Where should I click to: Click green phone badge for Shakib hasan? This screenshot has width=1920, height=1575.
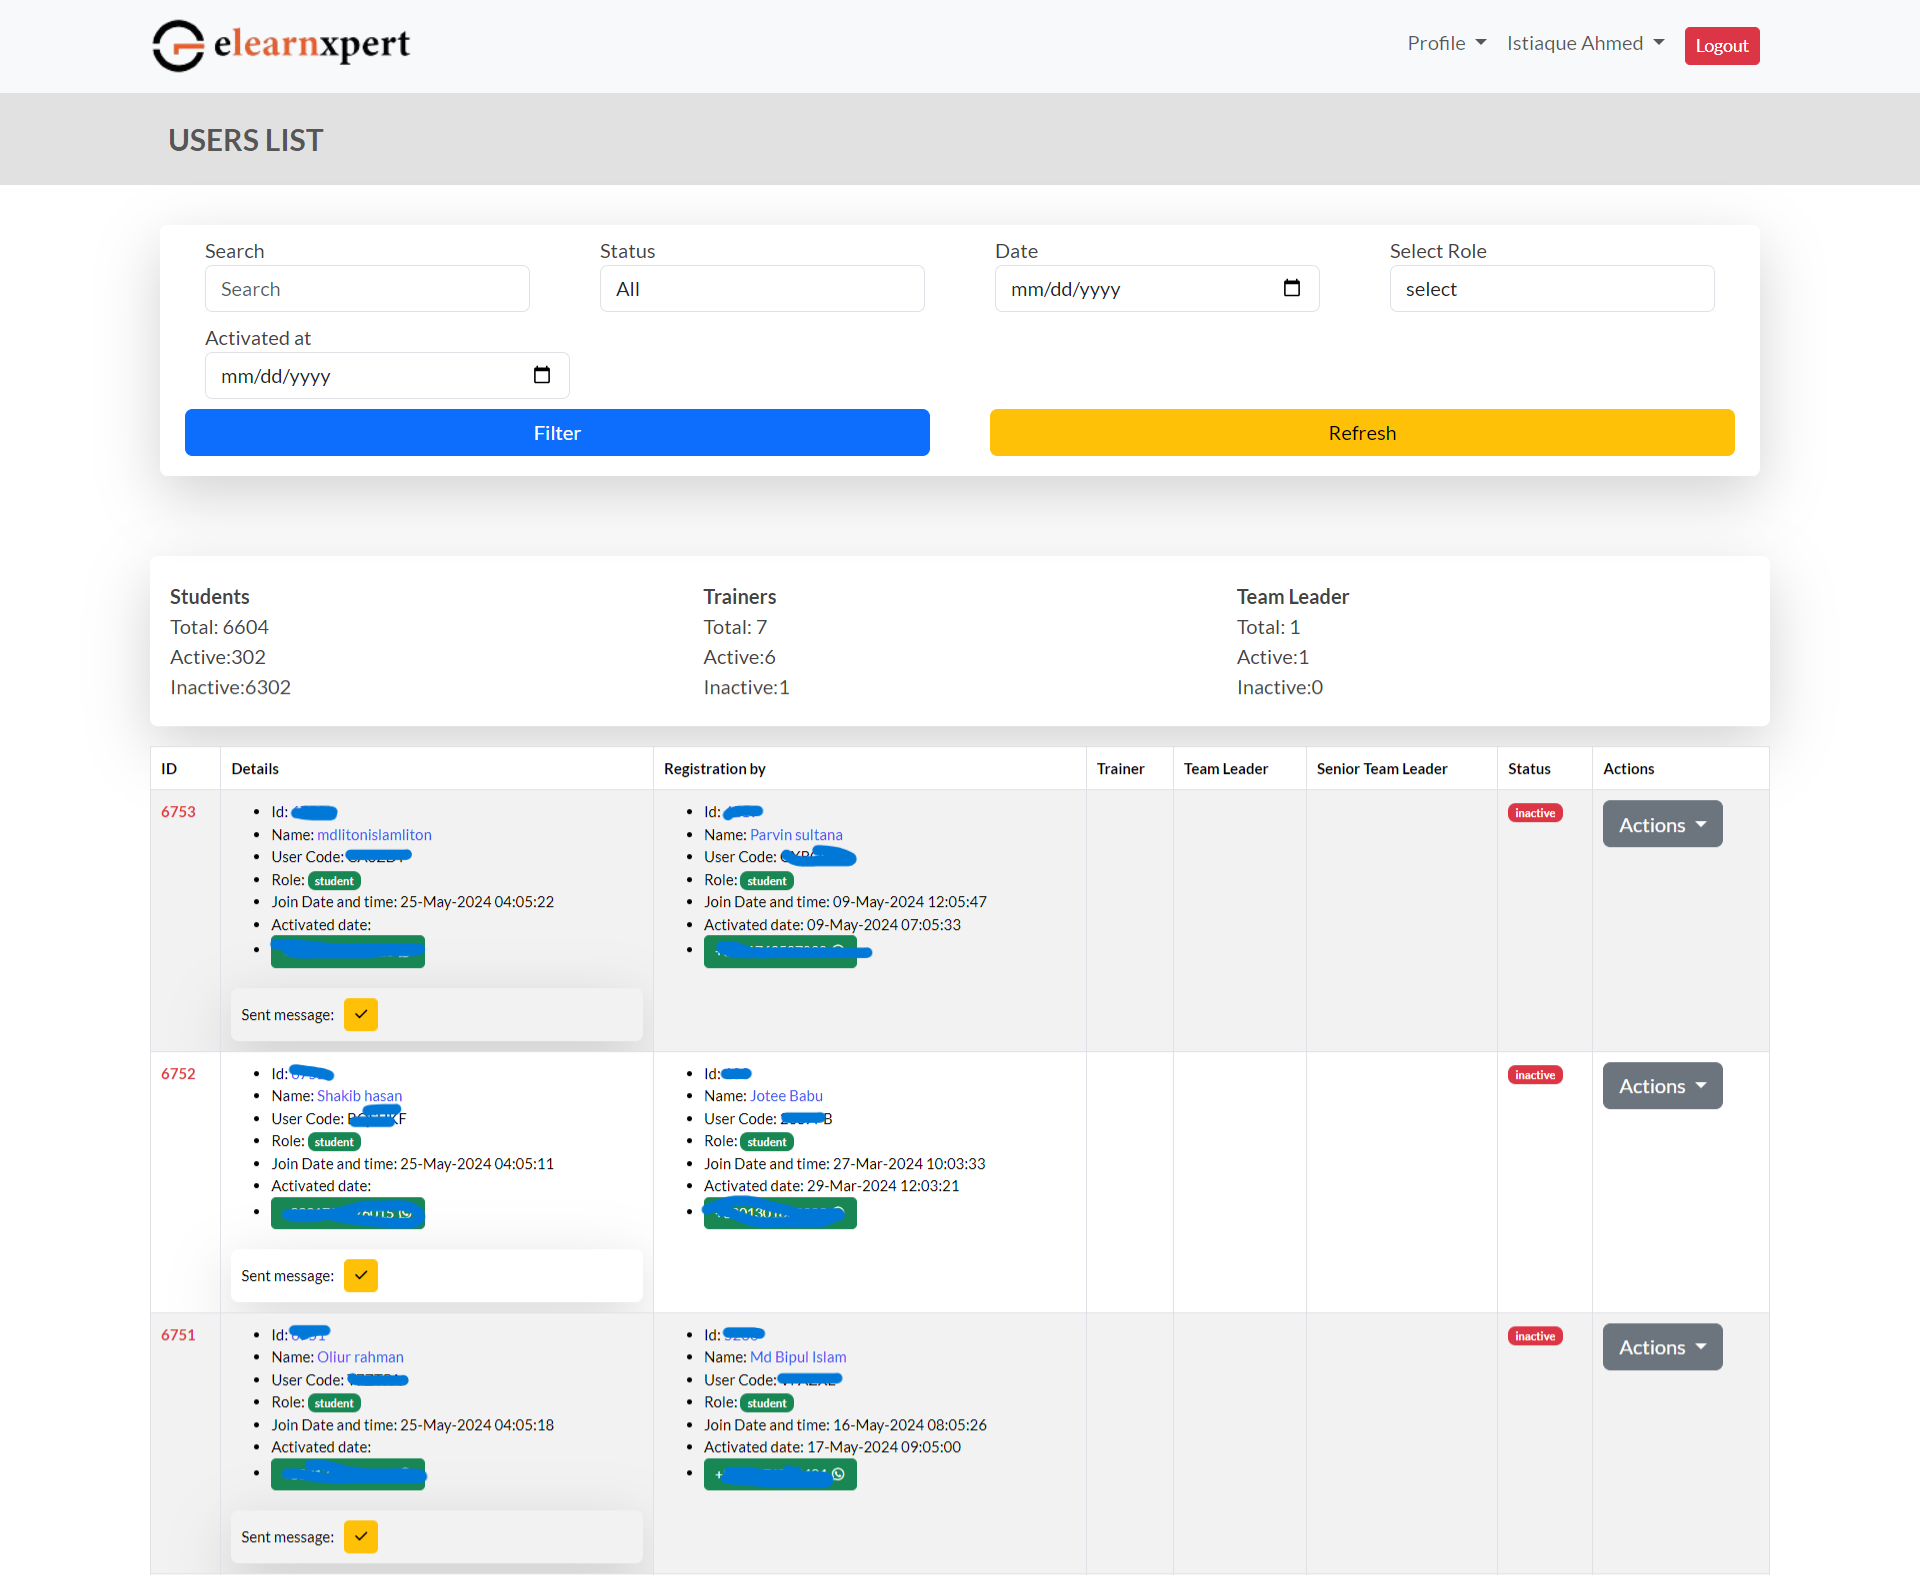(347, 1213)
